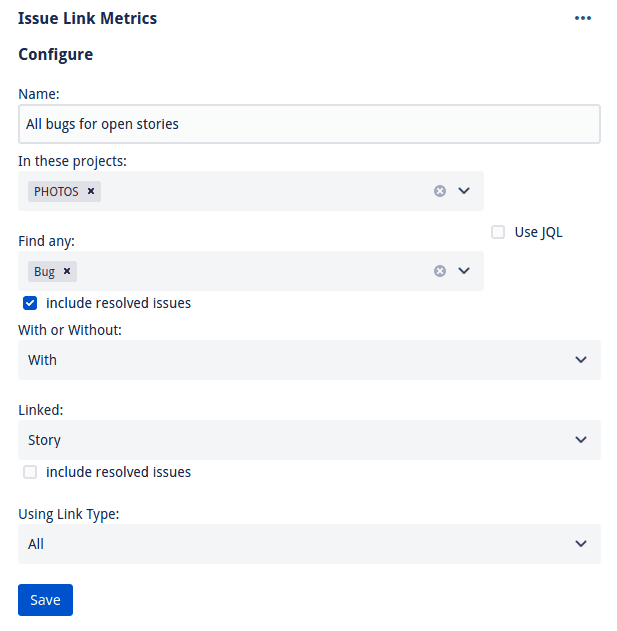
Task: Click the PHOTOS project chip
Action: [56, 192]
